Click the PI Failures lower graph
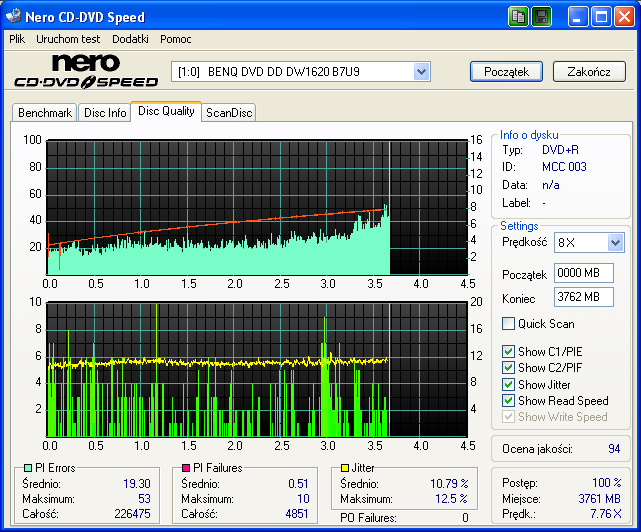 tap(257, 370)
